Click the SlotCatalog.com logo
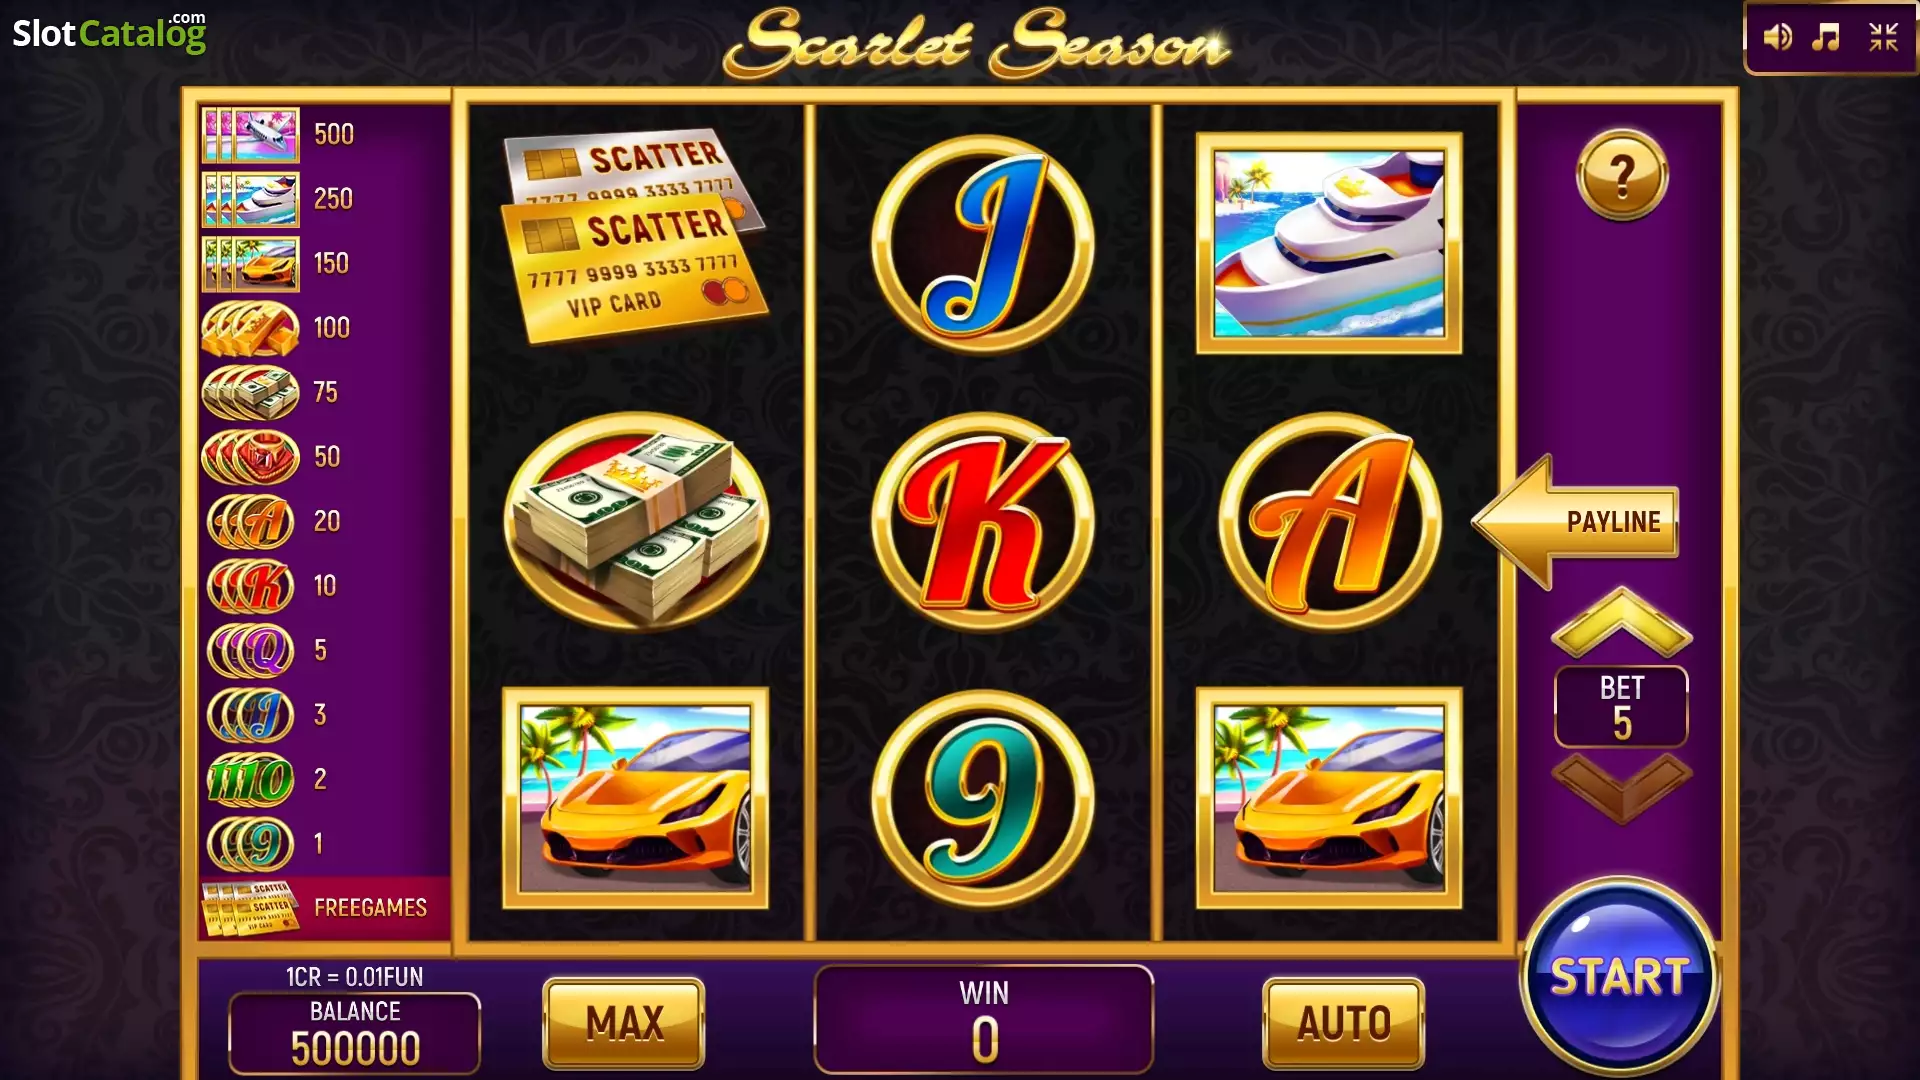The height and width of the screenshot is (1080, 1920). click(109, 32)
